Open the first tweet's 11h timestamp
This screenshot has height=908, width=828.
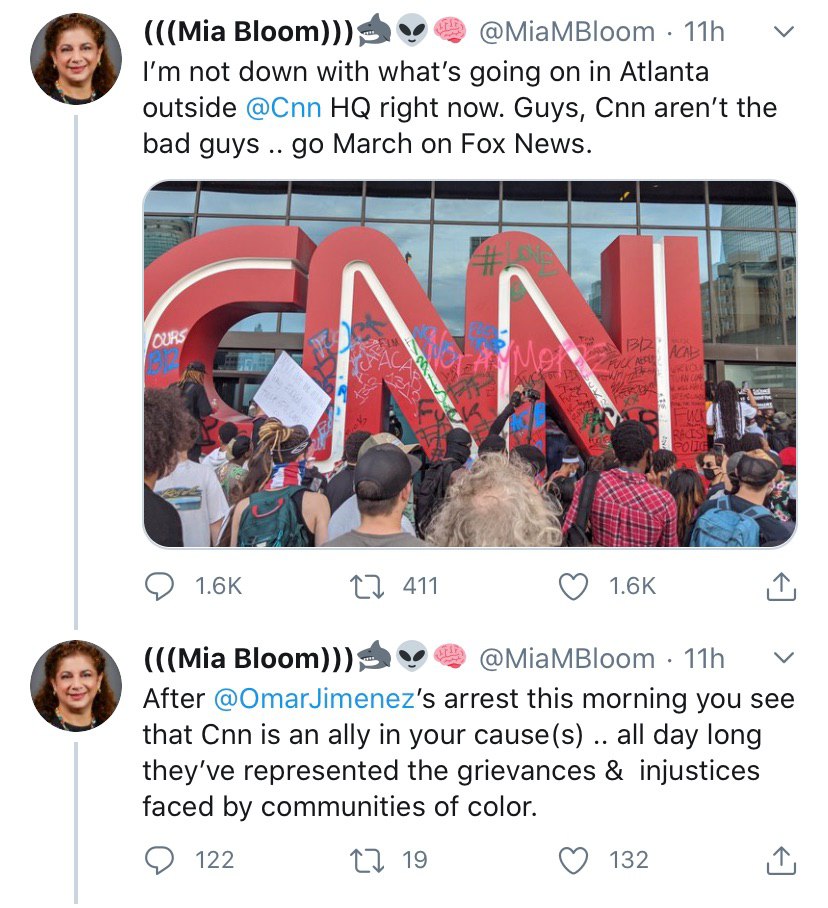click(704, 32)
